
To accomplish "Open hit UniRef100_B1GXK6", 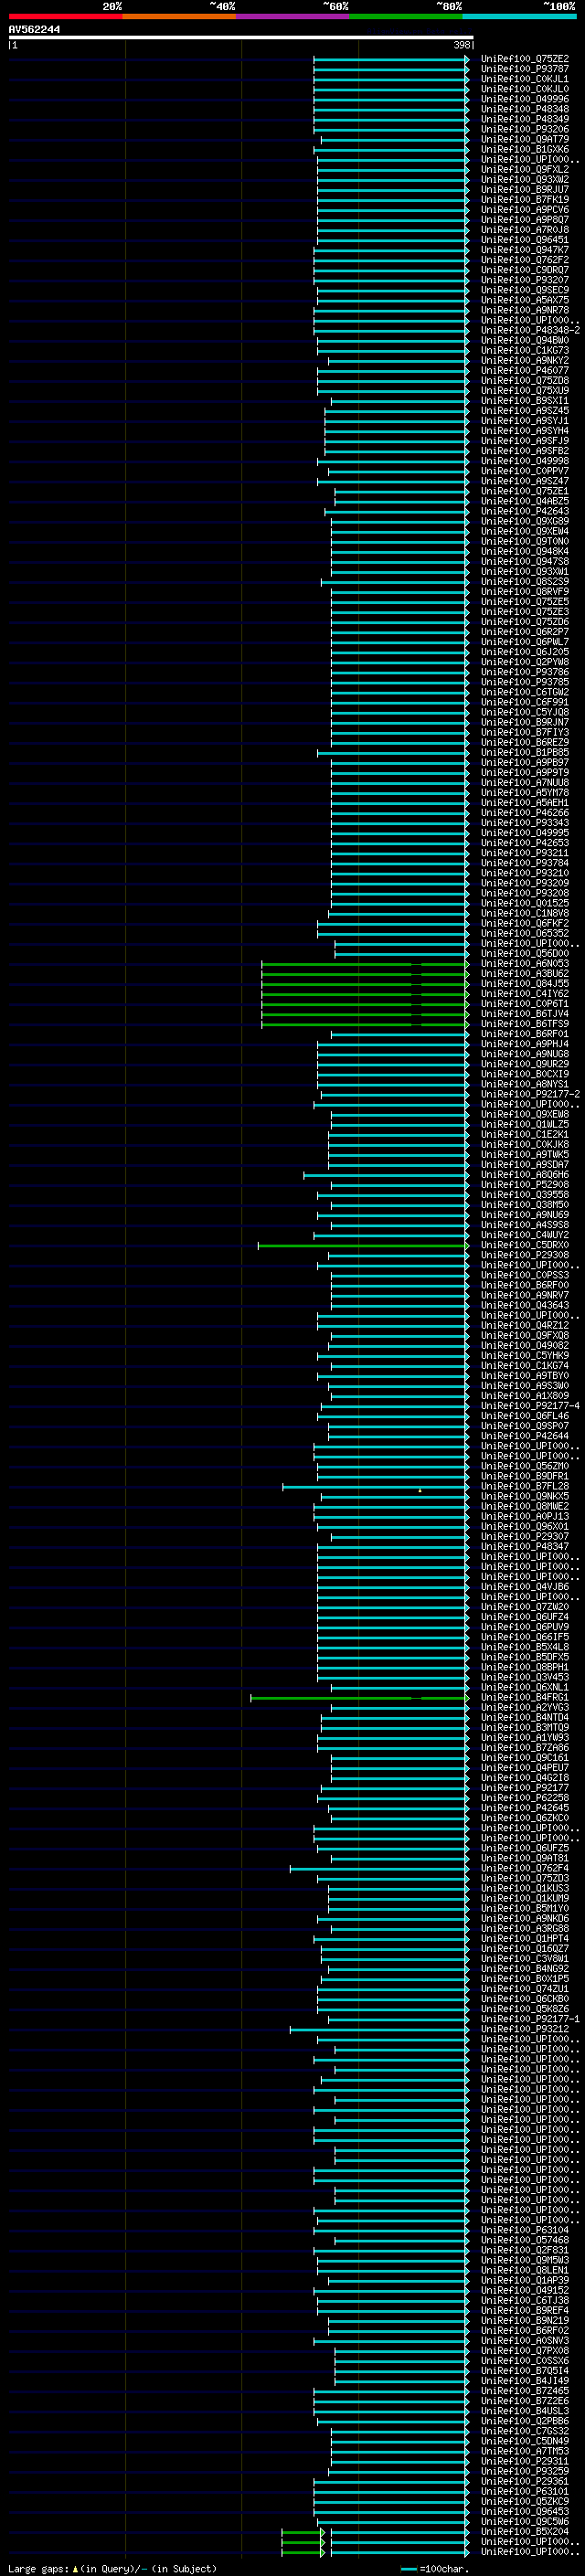I will coord(524,149).
